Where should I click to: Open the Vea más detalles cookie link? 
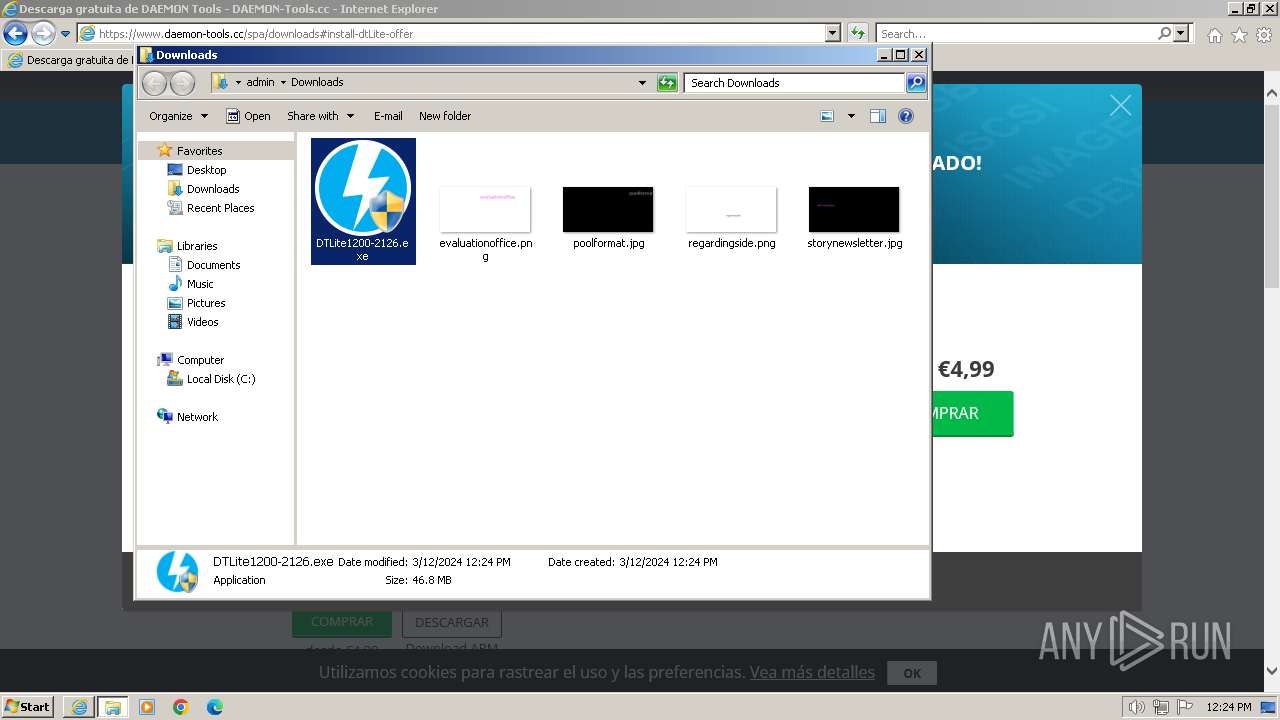tap(812, 672)
